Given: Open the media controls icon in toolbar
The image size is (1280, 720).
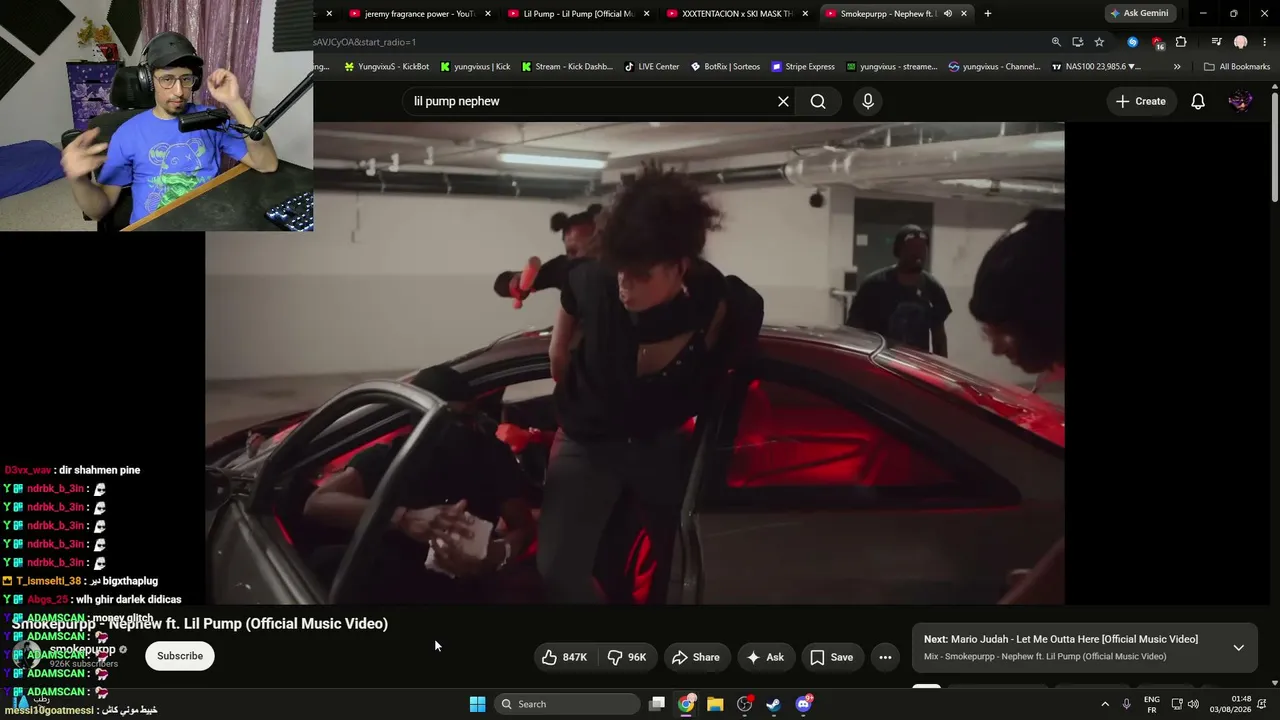Looking at the screenshot, I should (x=1216, y=42).
